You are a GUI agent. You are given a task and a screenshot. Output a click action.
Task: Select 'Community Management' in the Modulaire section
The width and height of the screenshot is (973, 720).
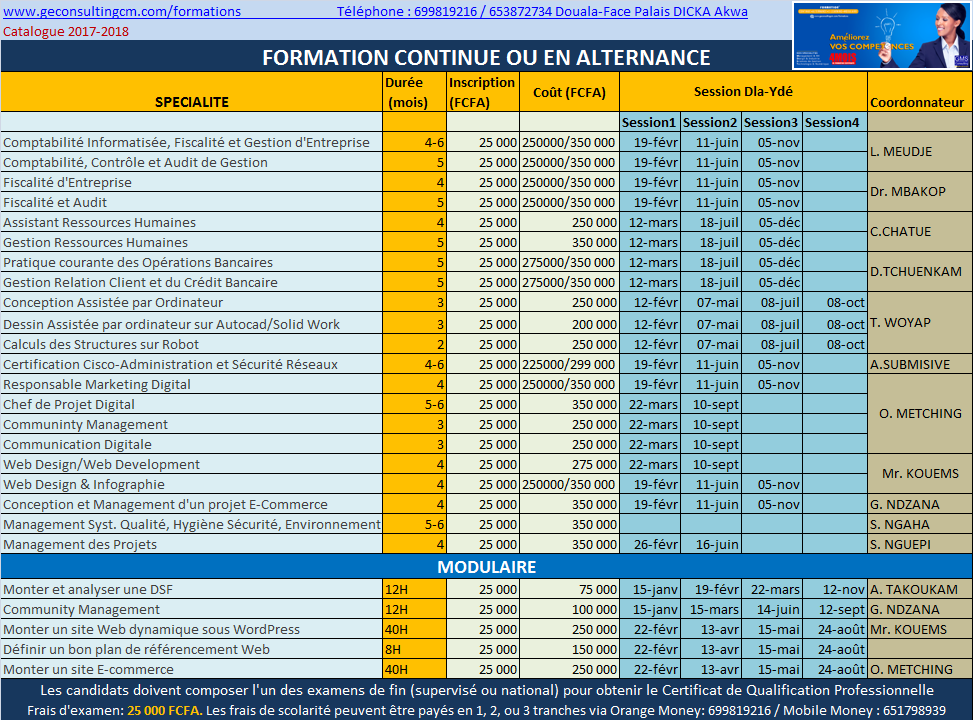[x=192, y=610]
